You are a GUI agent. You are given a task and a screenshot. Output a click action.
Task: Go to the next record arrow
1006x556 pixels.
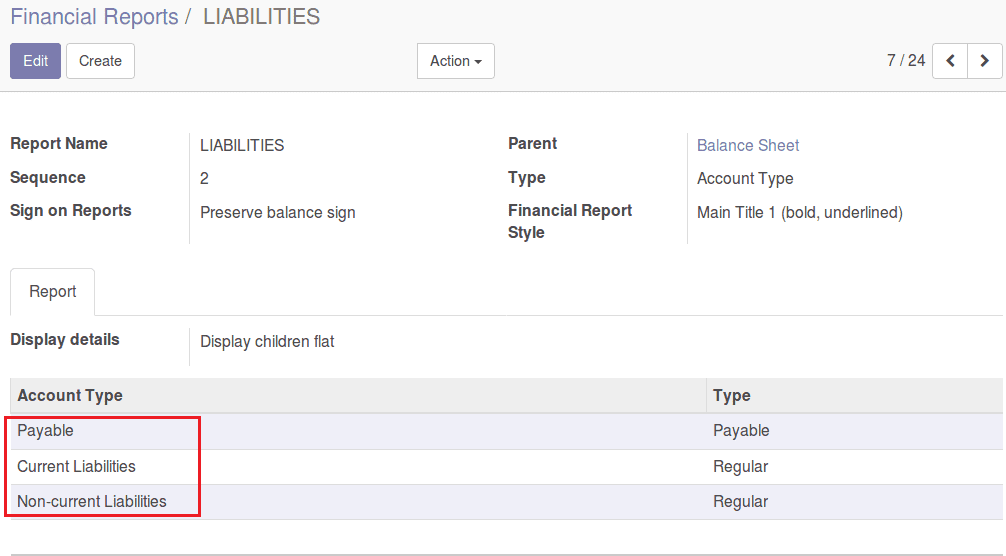[985, 61]
